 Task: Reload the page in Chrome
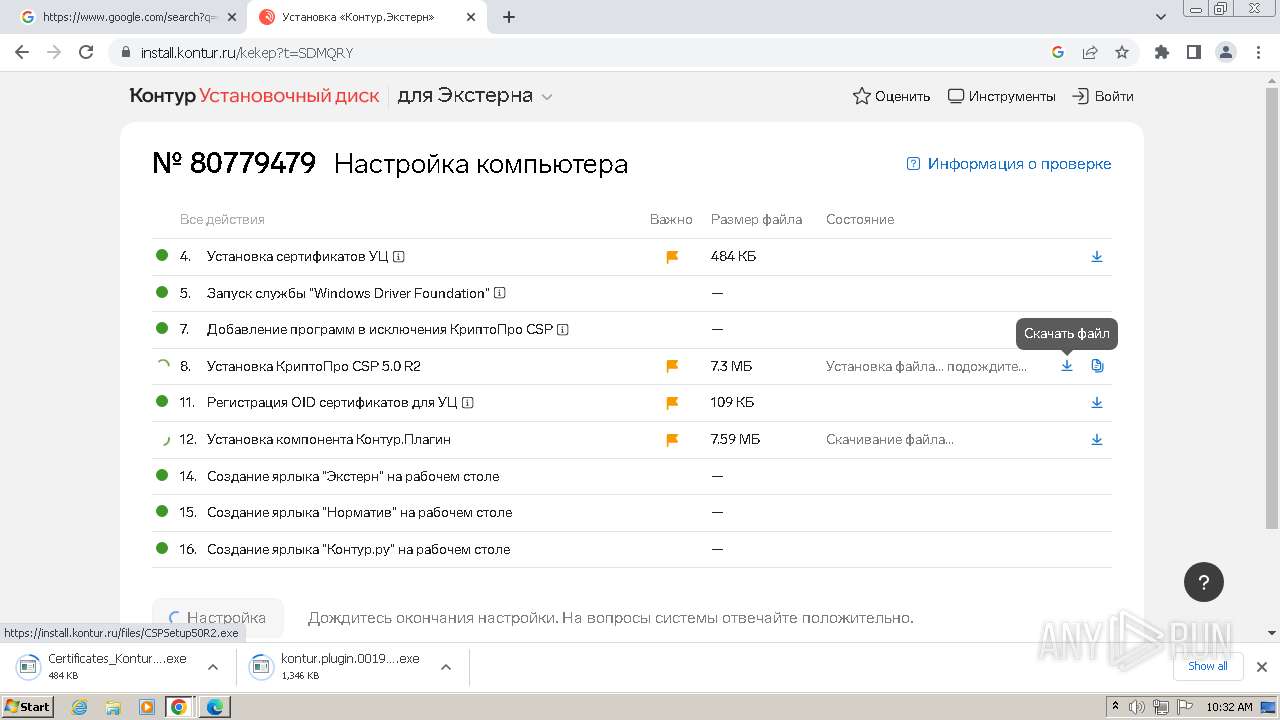86,52
